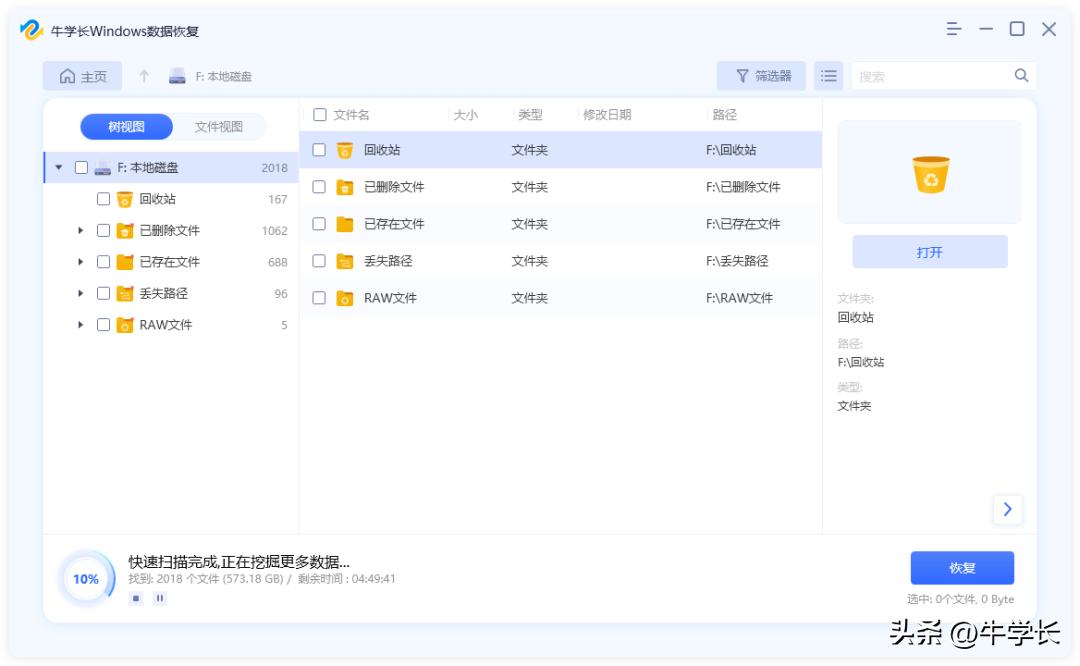Go to 主页 home tab
The width and height of the screenshot is (1080, 666).
83,75
